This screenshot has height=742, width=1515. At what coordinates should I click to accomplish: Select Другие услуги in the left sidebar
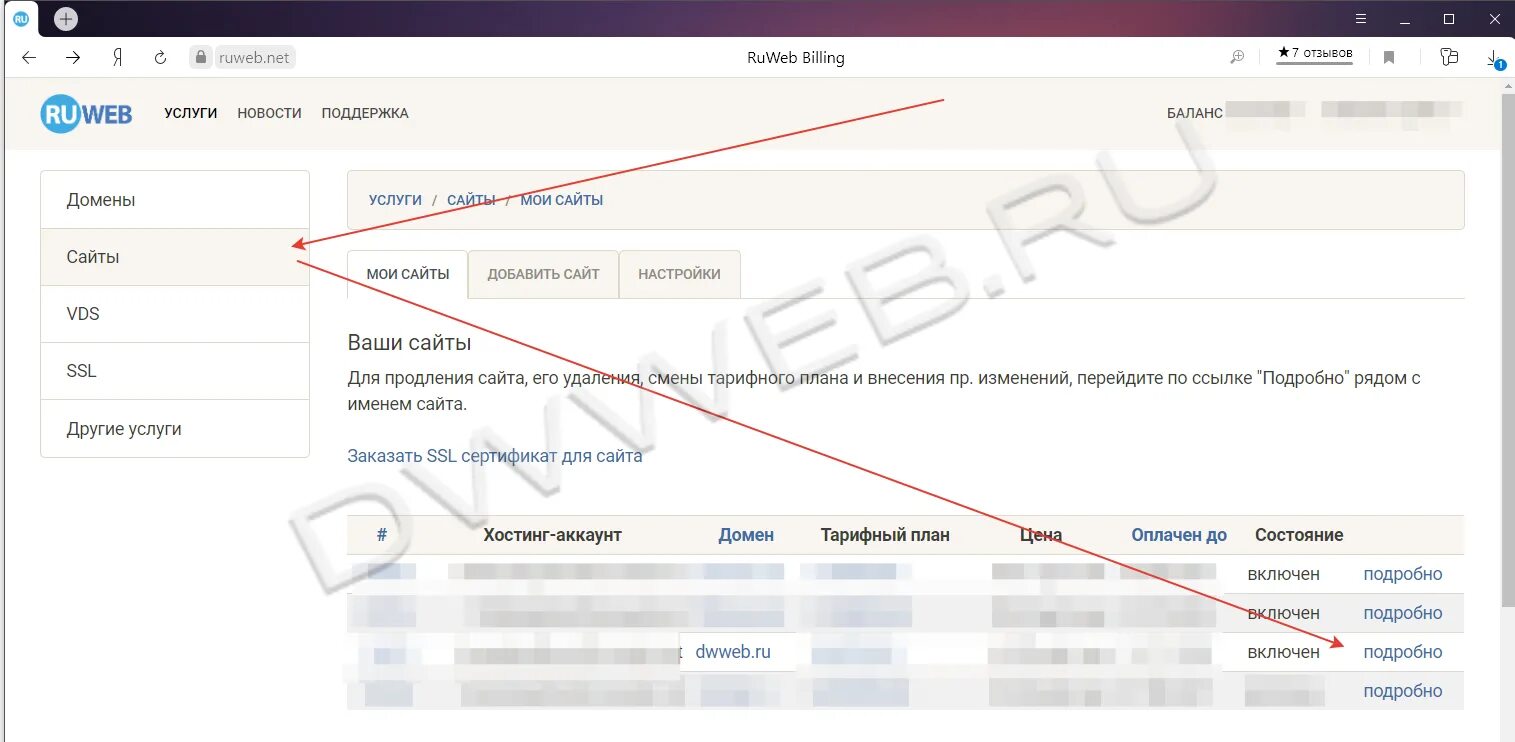[175, 429]
